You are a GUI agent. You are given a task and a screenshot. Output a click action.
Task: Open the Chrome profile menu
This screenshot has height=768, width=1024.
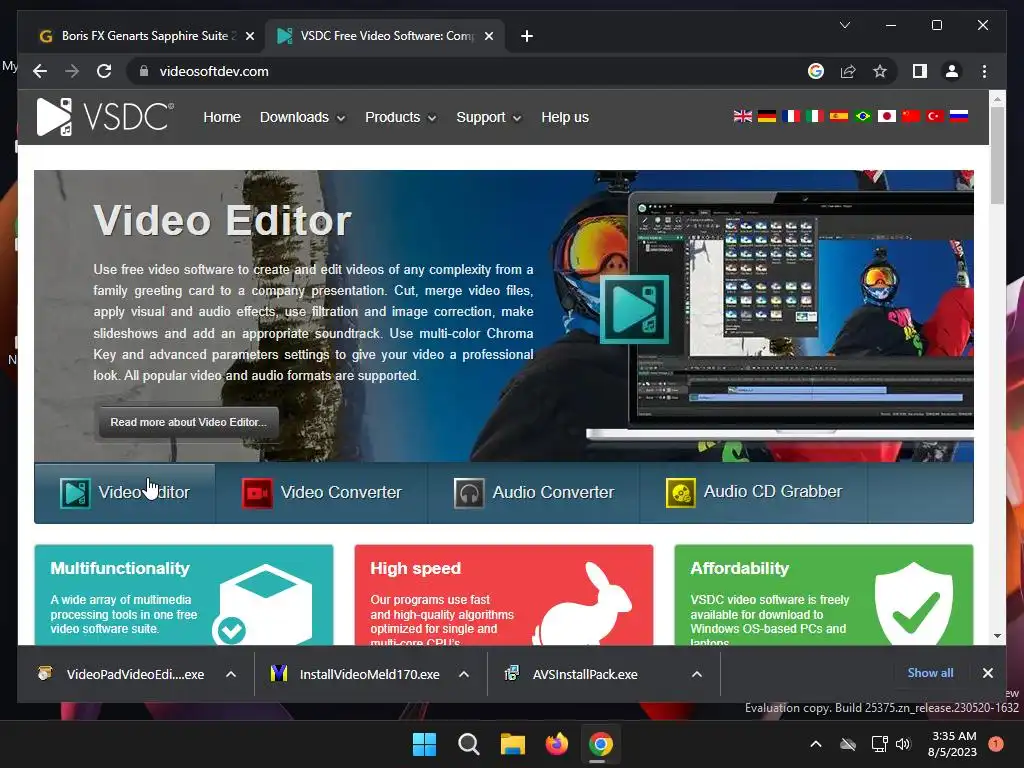952,71
